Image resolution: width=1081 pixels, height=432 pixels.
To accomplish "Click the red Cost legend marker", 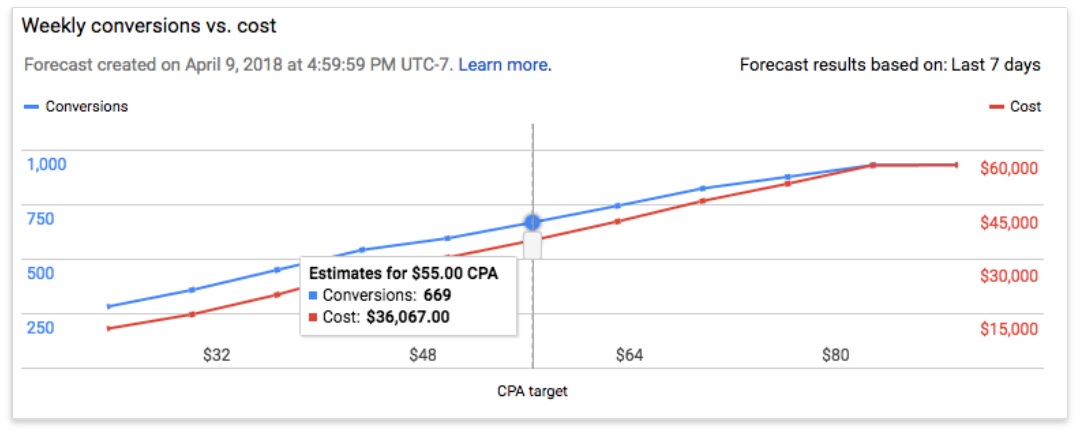I will click(996, 106).
